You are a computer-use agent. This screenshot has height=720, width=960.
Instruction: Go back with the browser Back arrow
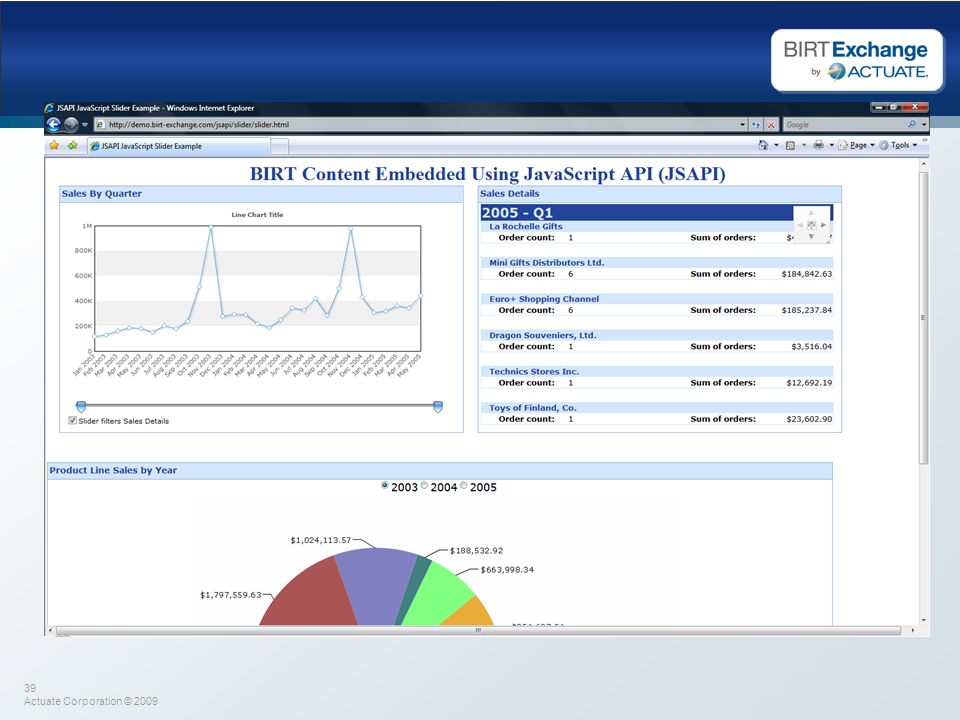click(54, 124)
